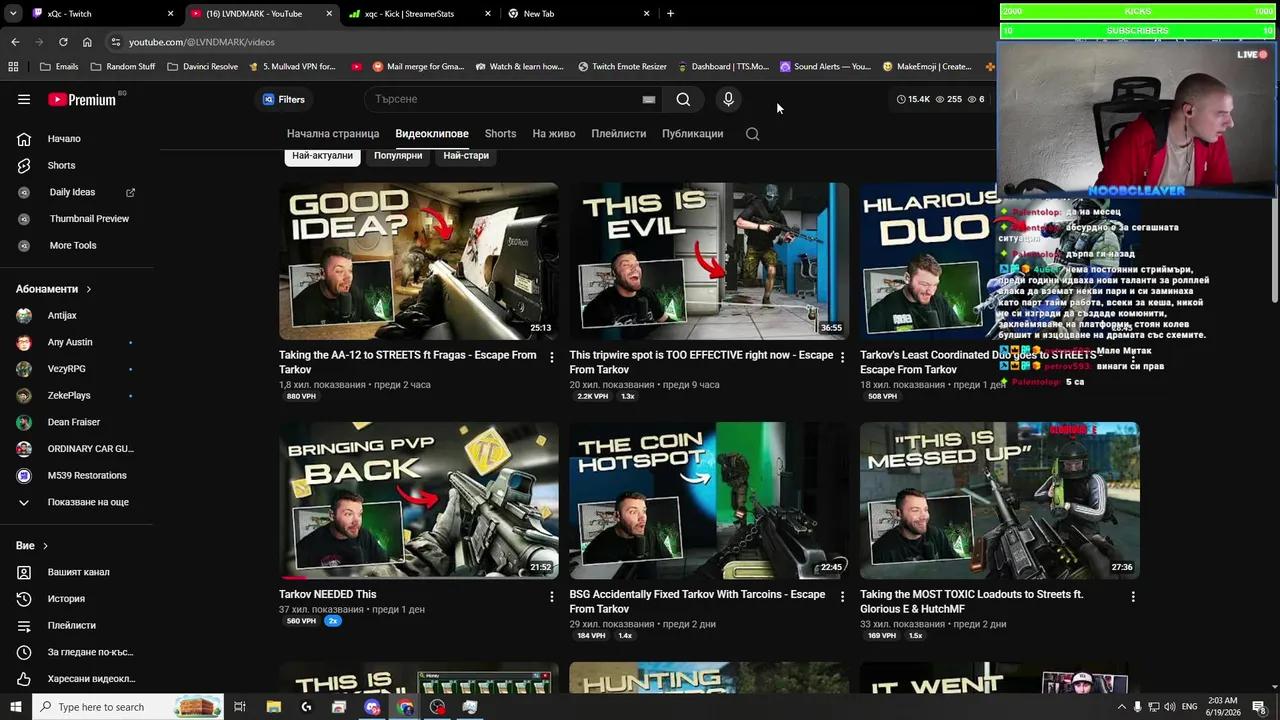Screen dimensions: 1280x720
Task: Open Начало home in sidebar
Action: click(64, 139)
